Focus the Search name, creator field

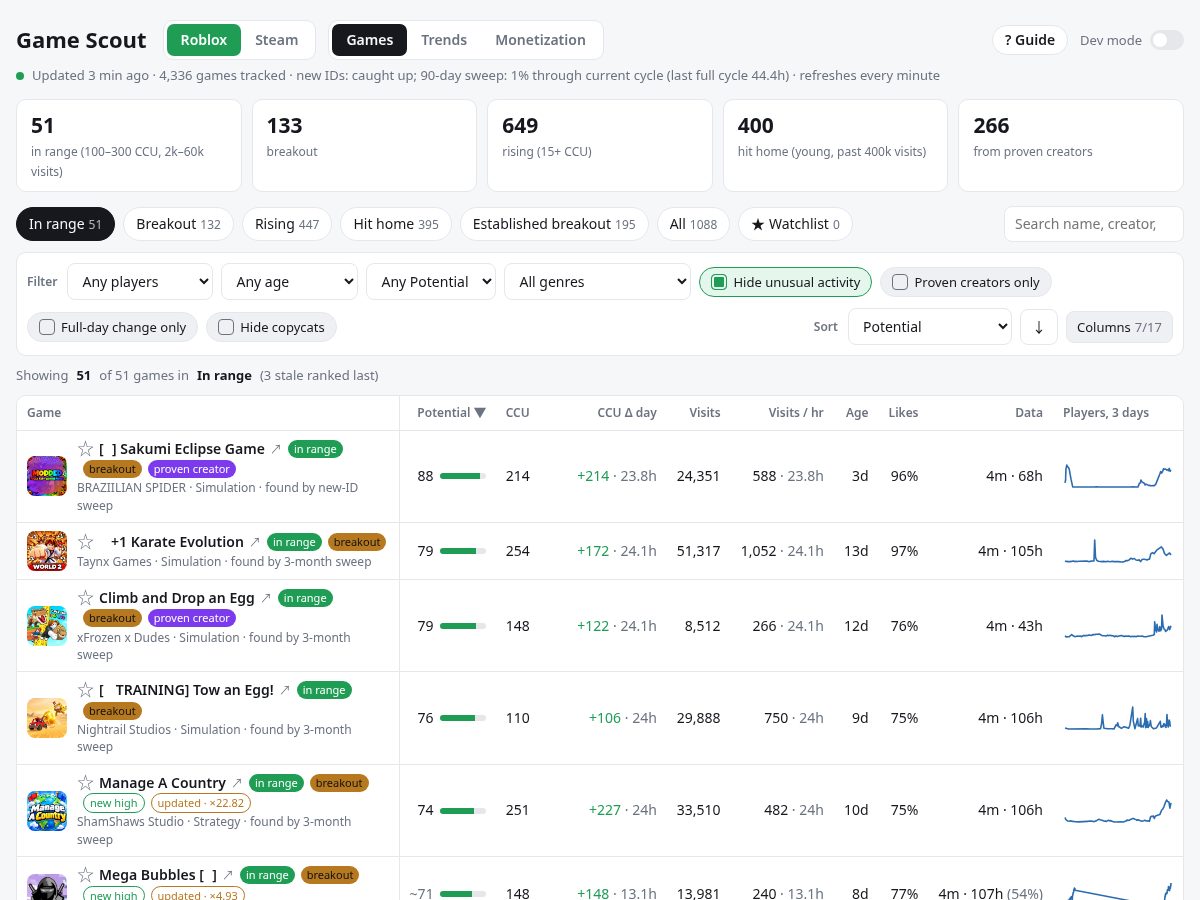point(1094,224)
